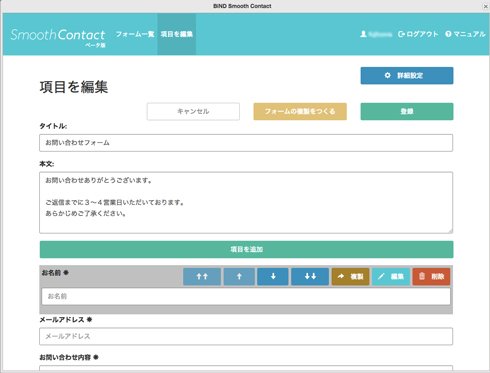Image resolution: width=490 pixels, height=373 pixels.
Task: Move お名前 field to bottom with double down arrows
Action: point(310,276)
